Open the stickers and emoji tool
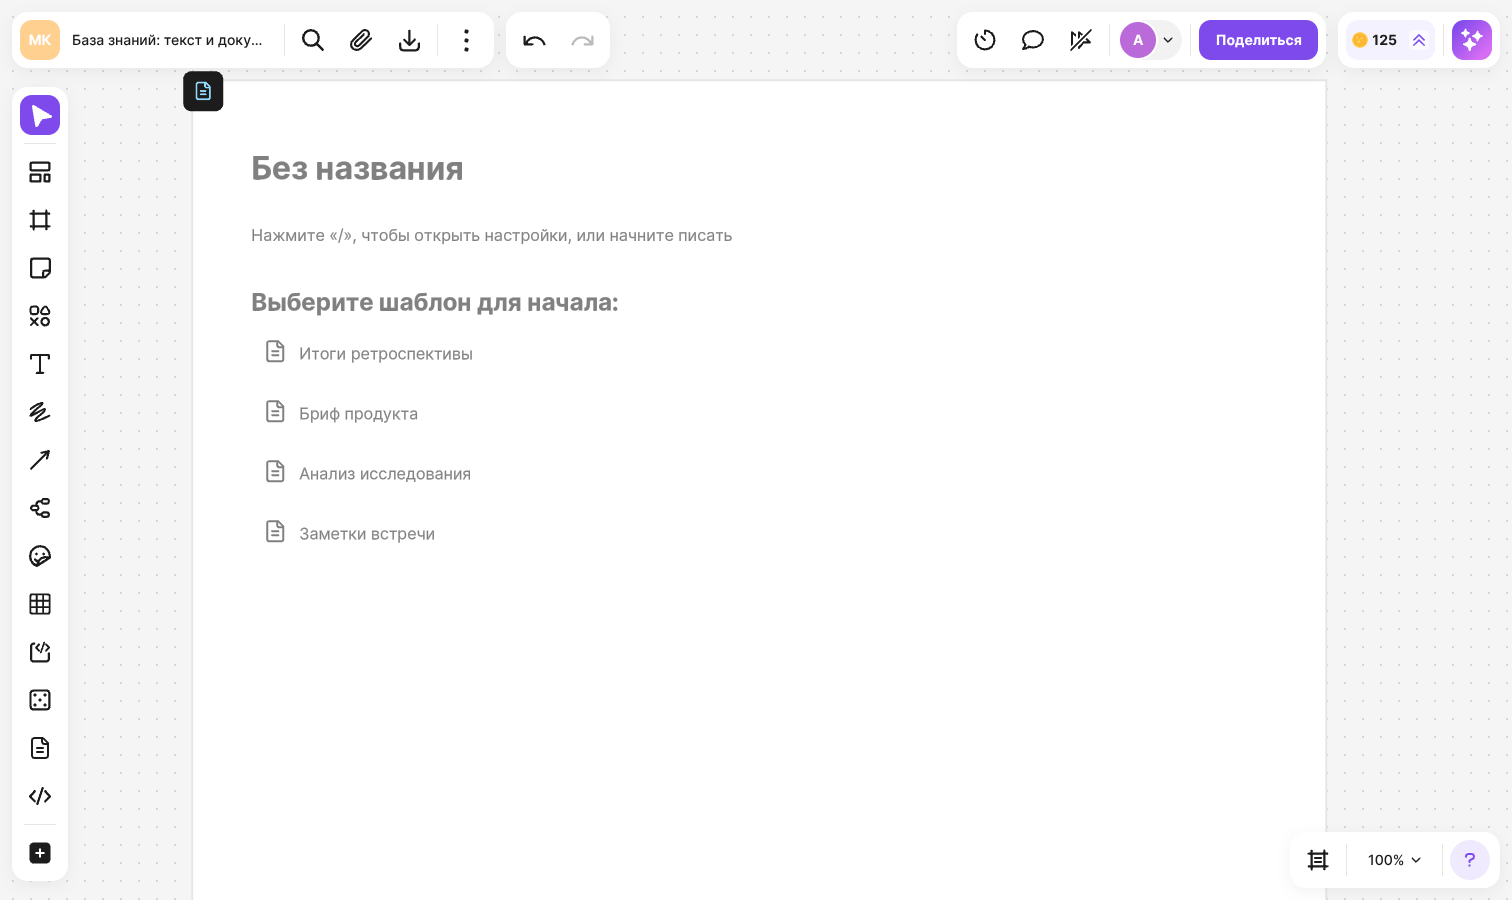The height and width of the screenshot is (900, 1512). (x=40, y=556)
